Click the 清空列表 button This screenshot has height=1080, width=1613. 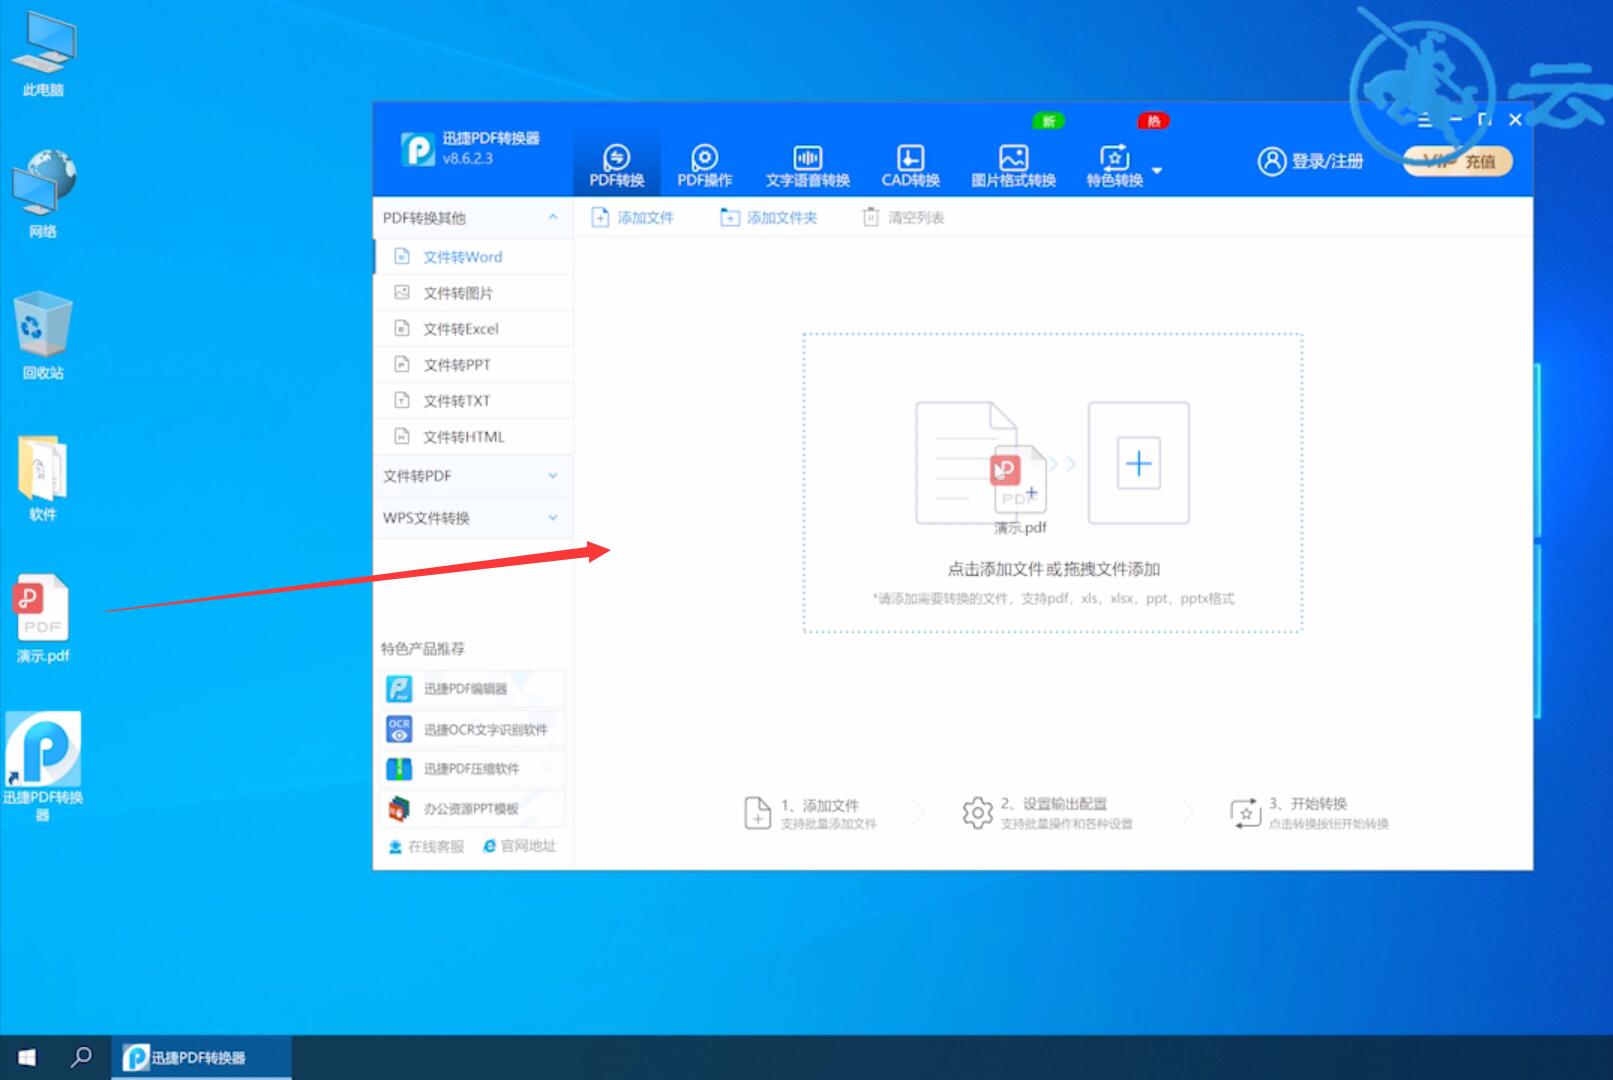[903, 217]
